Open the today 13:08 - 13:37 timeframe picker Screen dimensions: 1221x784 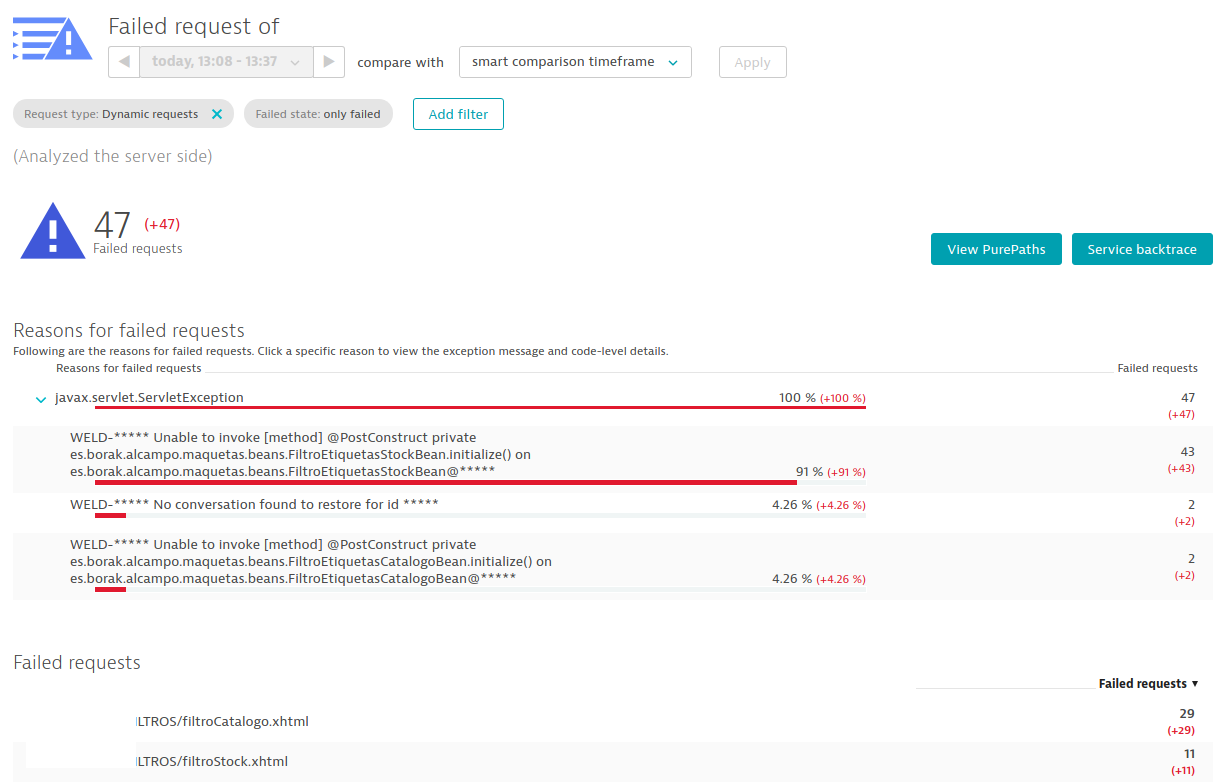226,62
